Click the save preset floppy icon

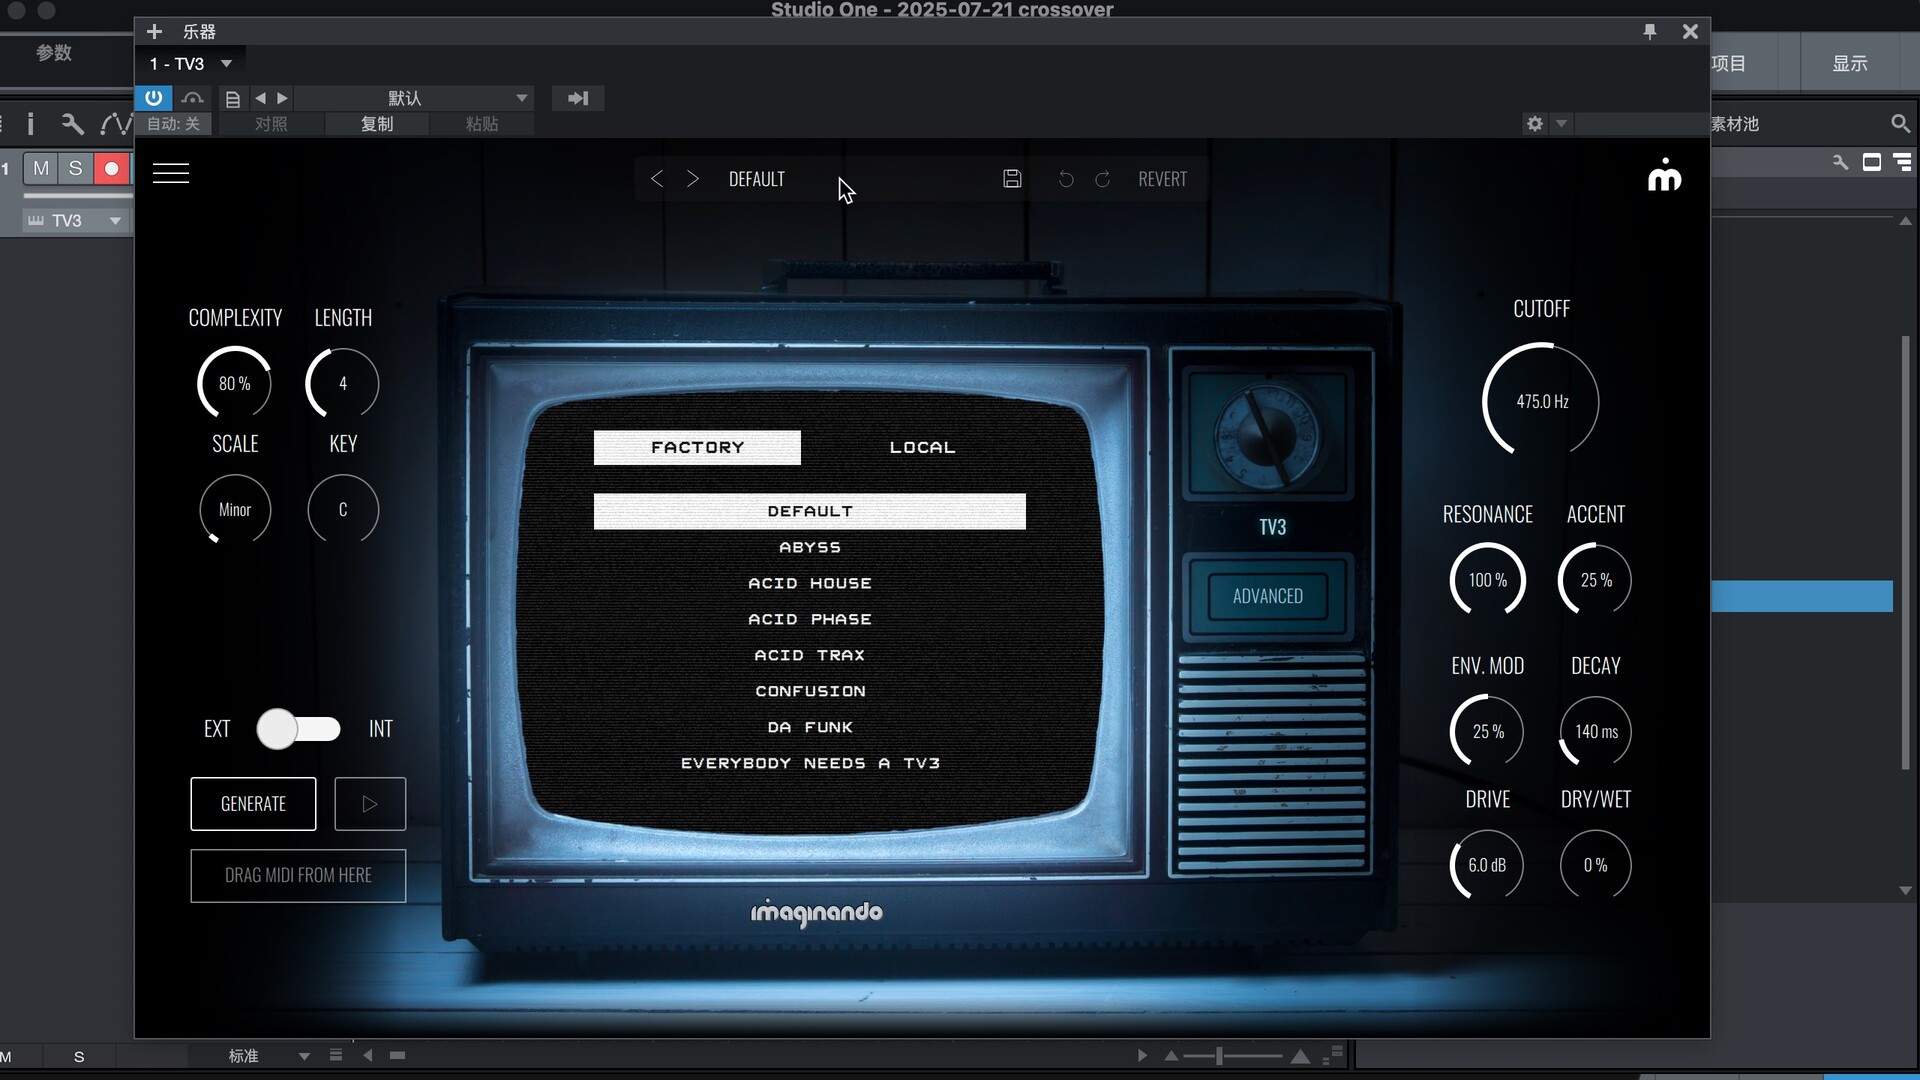1012,179
